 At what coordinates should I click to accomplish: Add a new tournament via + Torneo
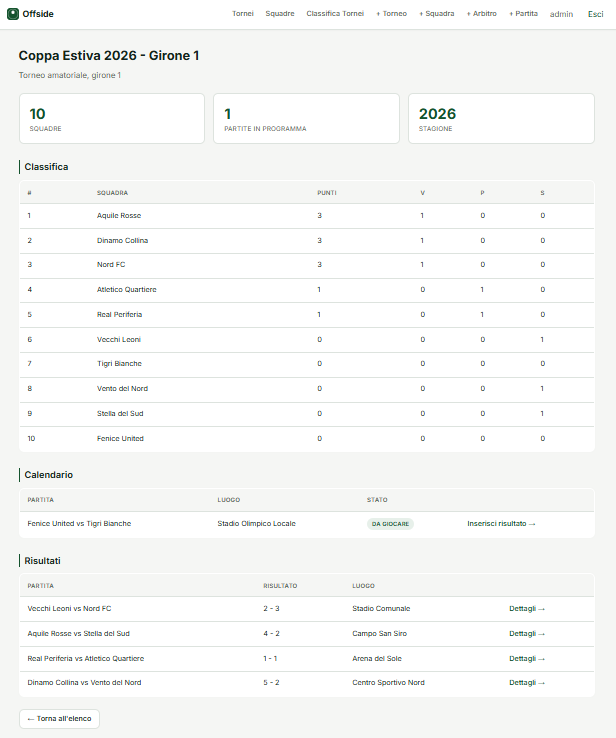click(392, 14)
